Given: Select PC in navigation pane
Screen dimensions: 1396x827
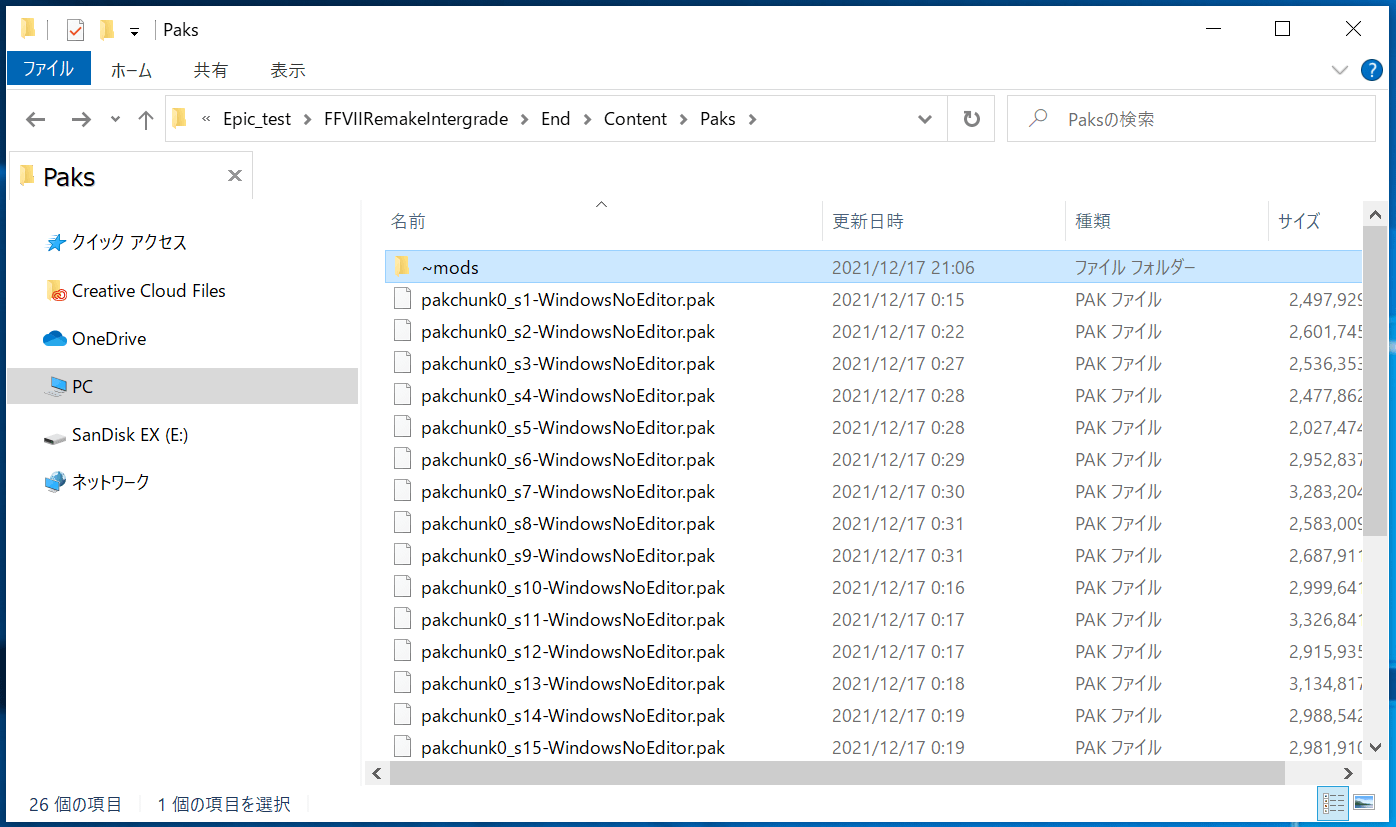Looking at the screenshot, I should [x=182, y=386].
